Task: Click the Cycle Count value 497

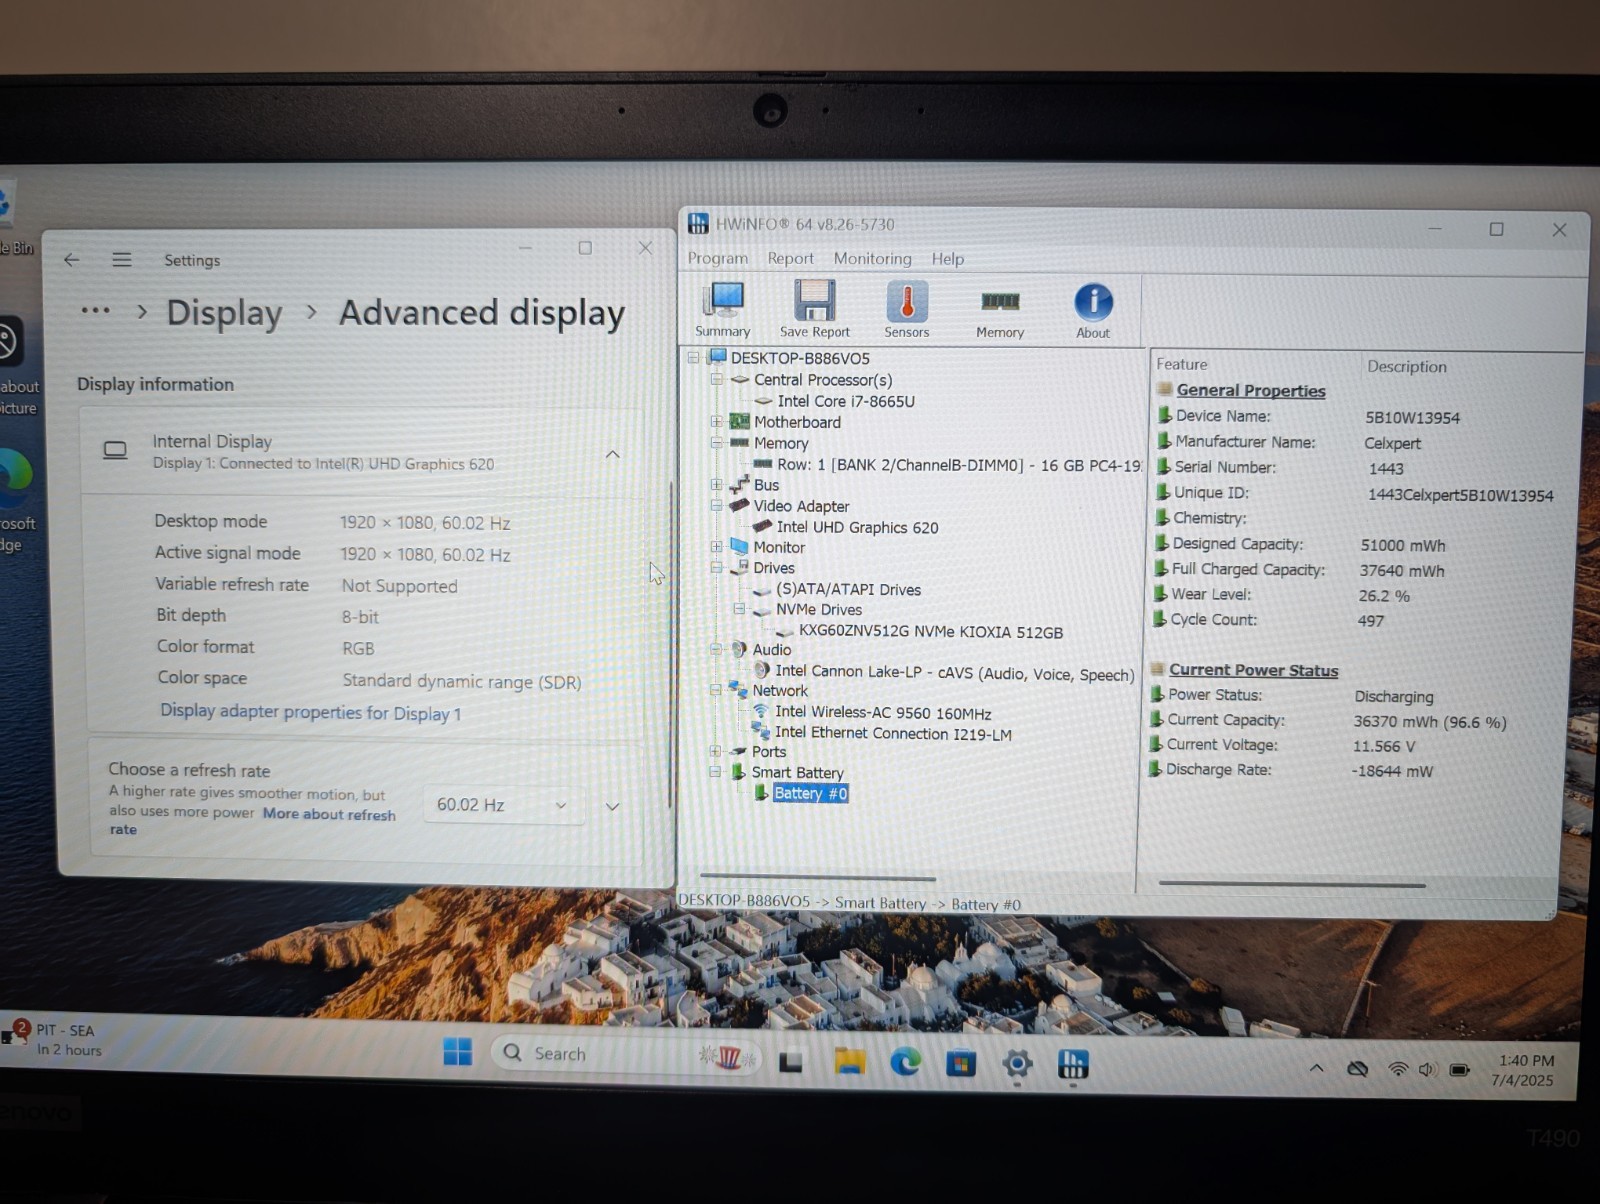Action: (x=1370, y=621)
